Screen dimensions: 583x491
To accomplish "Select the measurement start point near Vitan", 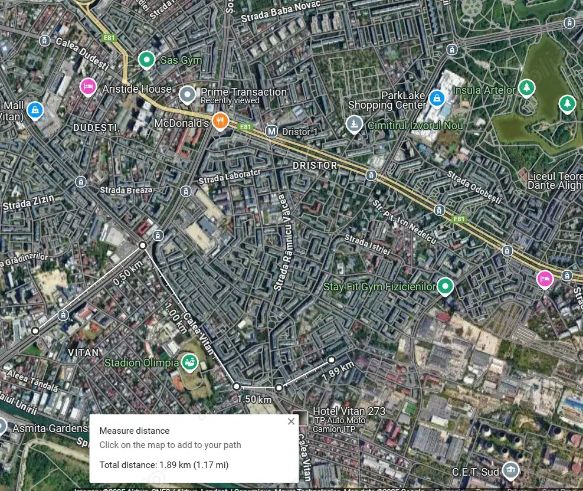I will [x=35, y=330].
